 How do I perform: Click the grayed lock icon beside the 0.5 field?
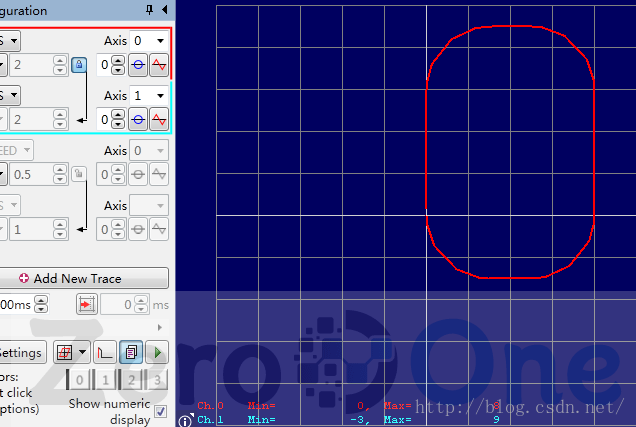point(79,174)
